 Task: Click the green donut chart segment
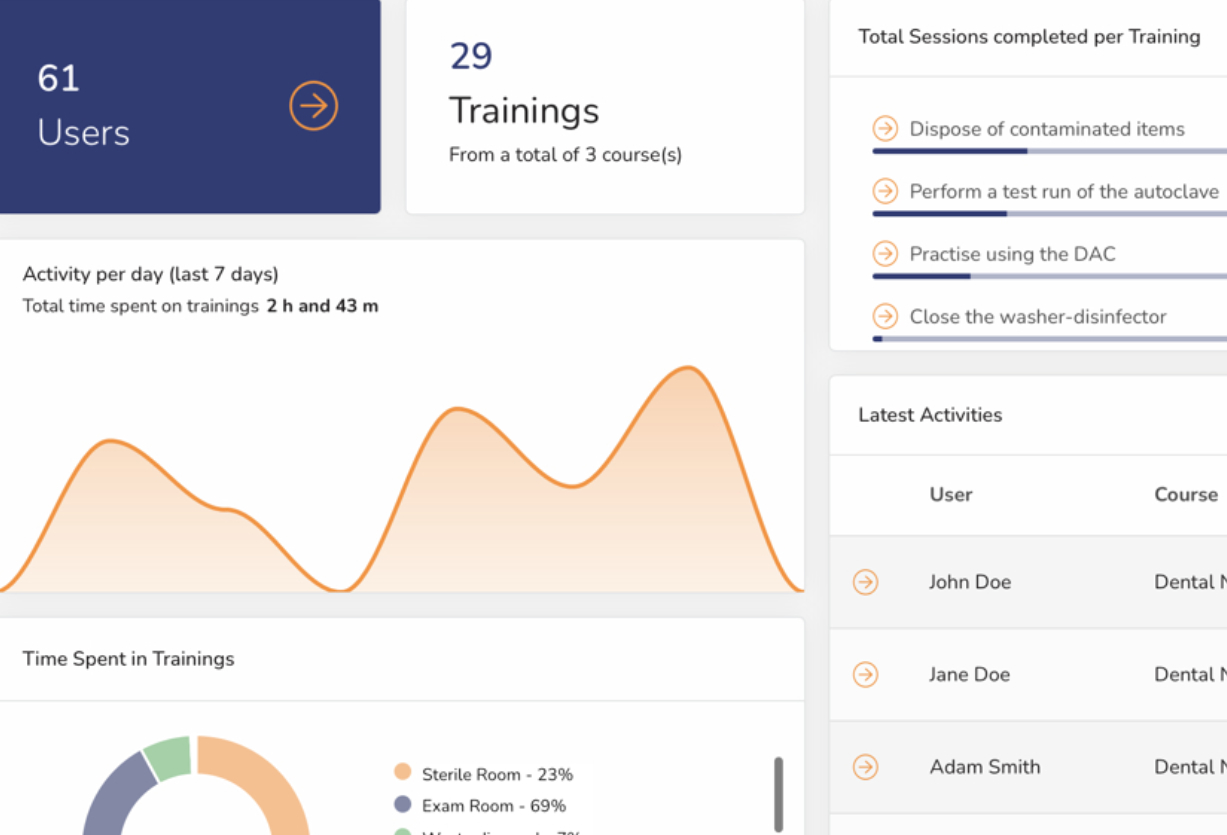168,756
